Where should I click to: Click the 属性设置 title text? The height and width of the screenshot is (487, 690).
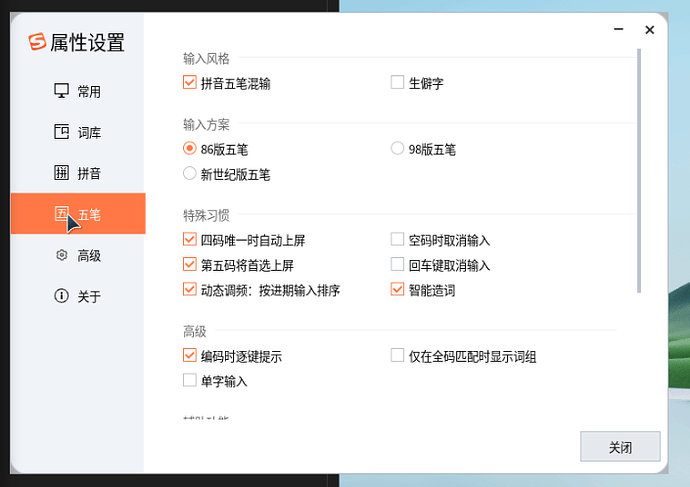coord(87,43)
